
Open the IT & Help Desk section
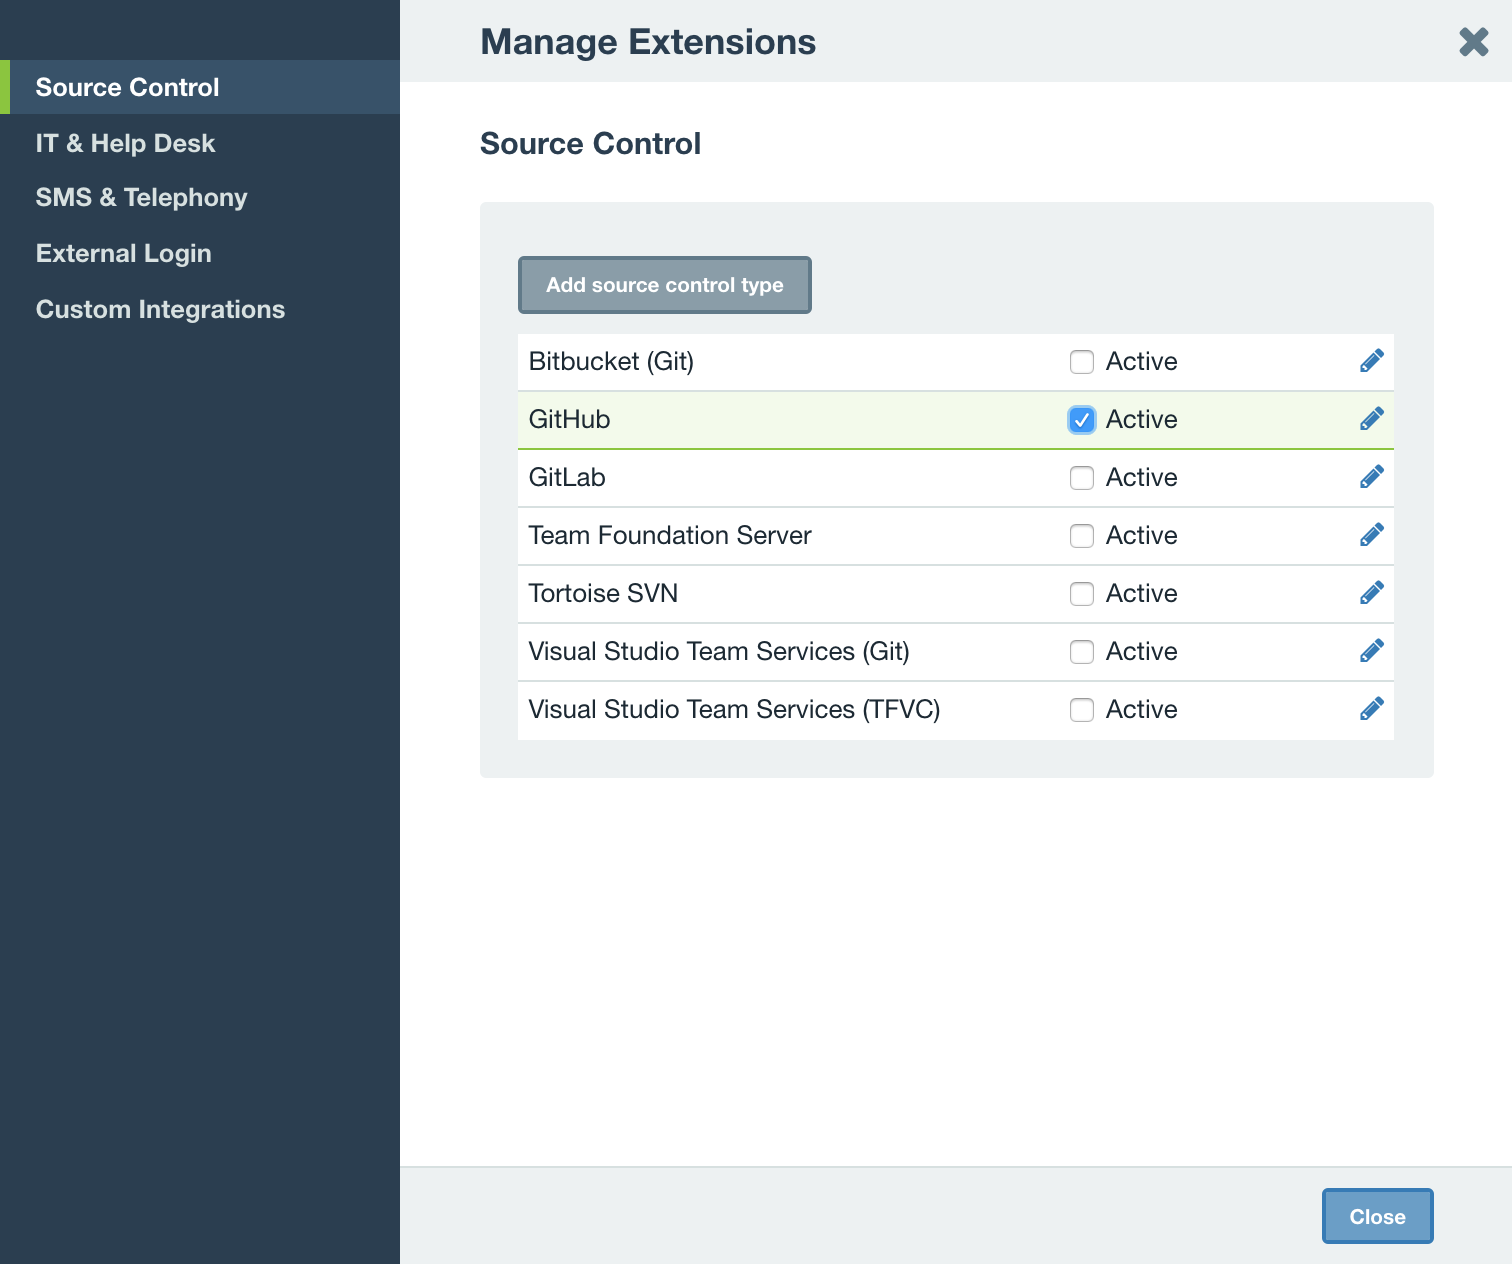coord(125,143)
